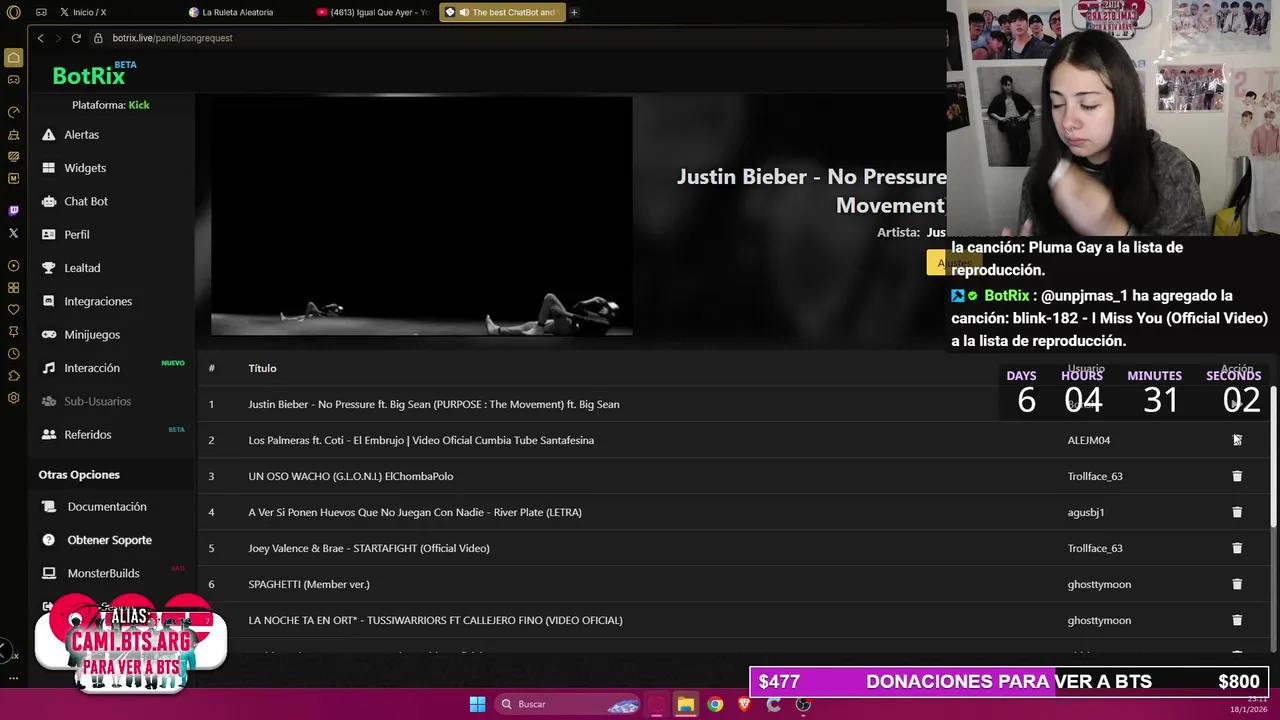This screenshot has height=720, width=1280.
Task: Select The best ChatBot tab
Action: pos(502,12)
